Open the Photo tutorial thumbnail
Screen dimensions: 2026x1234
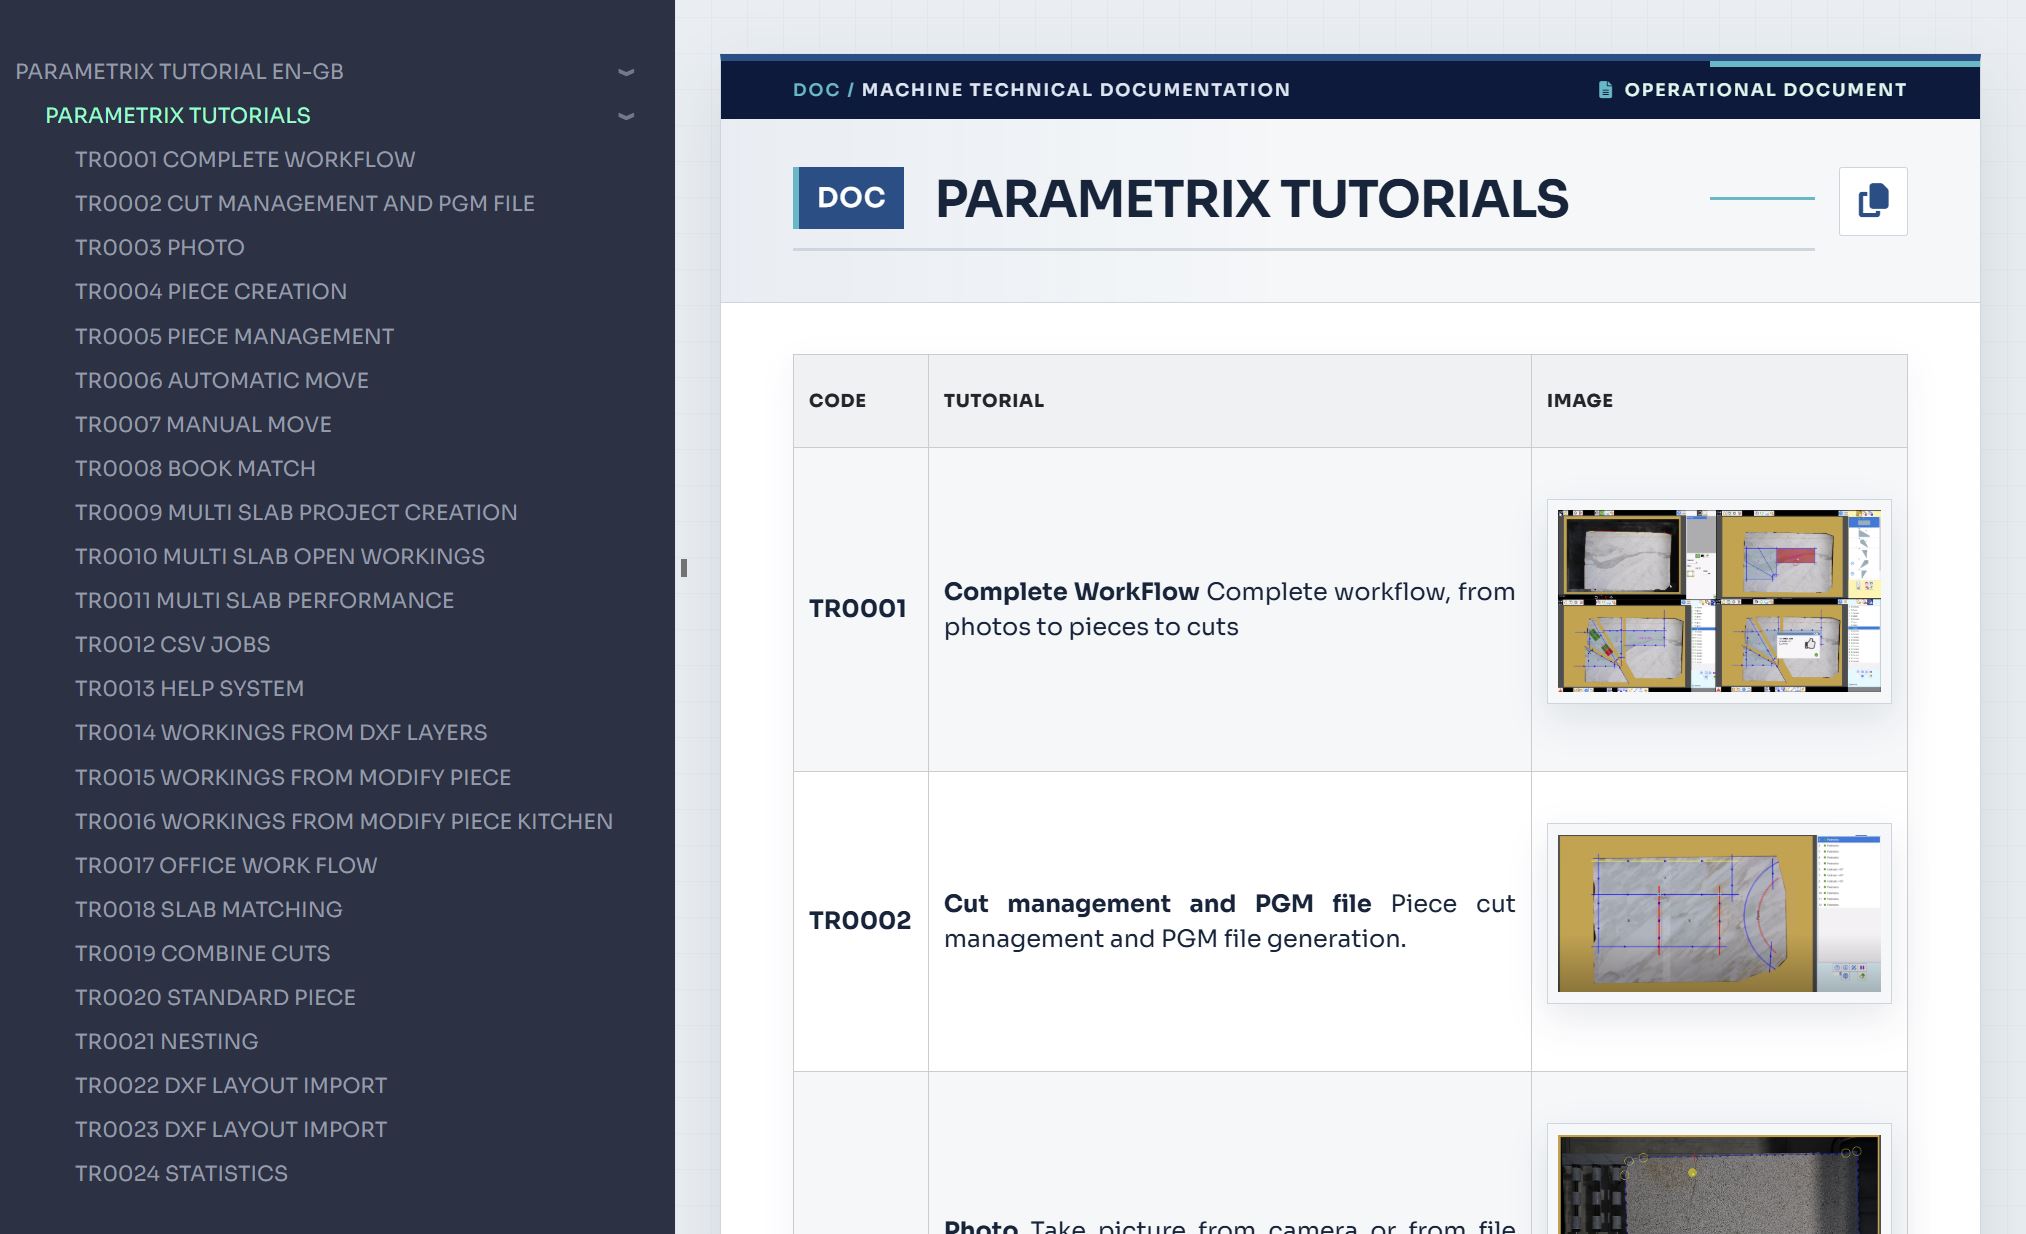click(x=1719, y=1183)
